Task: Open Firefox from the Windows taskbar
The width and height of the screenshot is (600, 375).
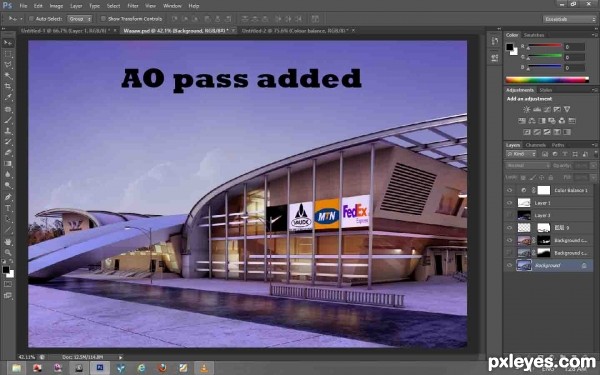Action: click(162, 368)
